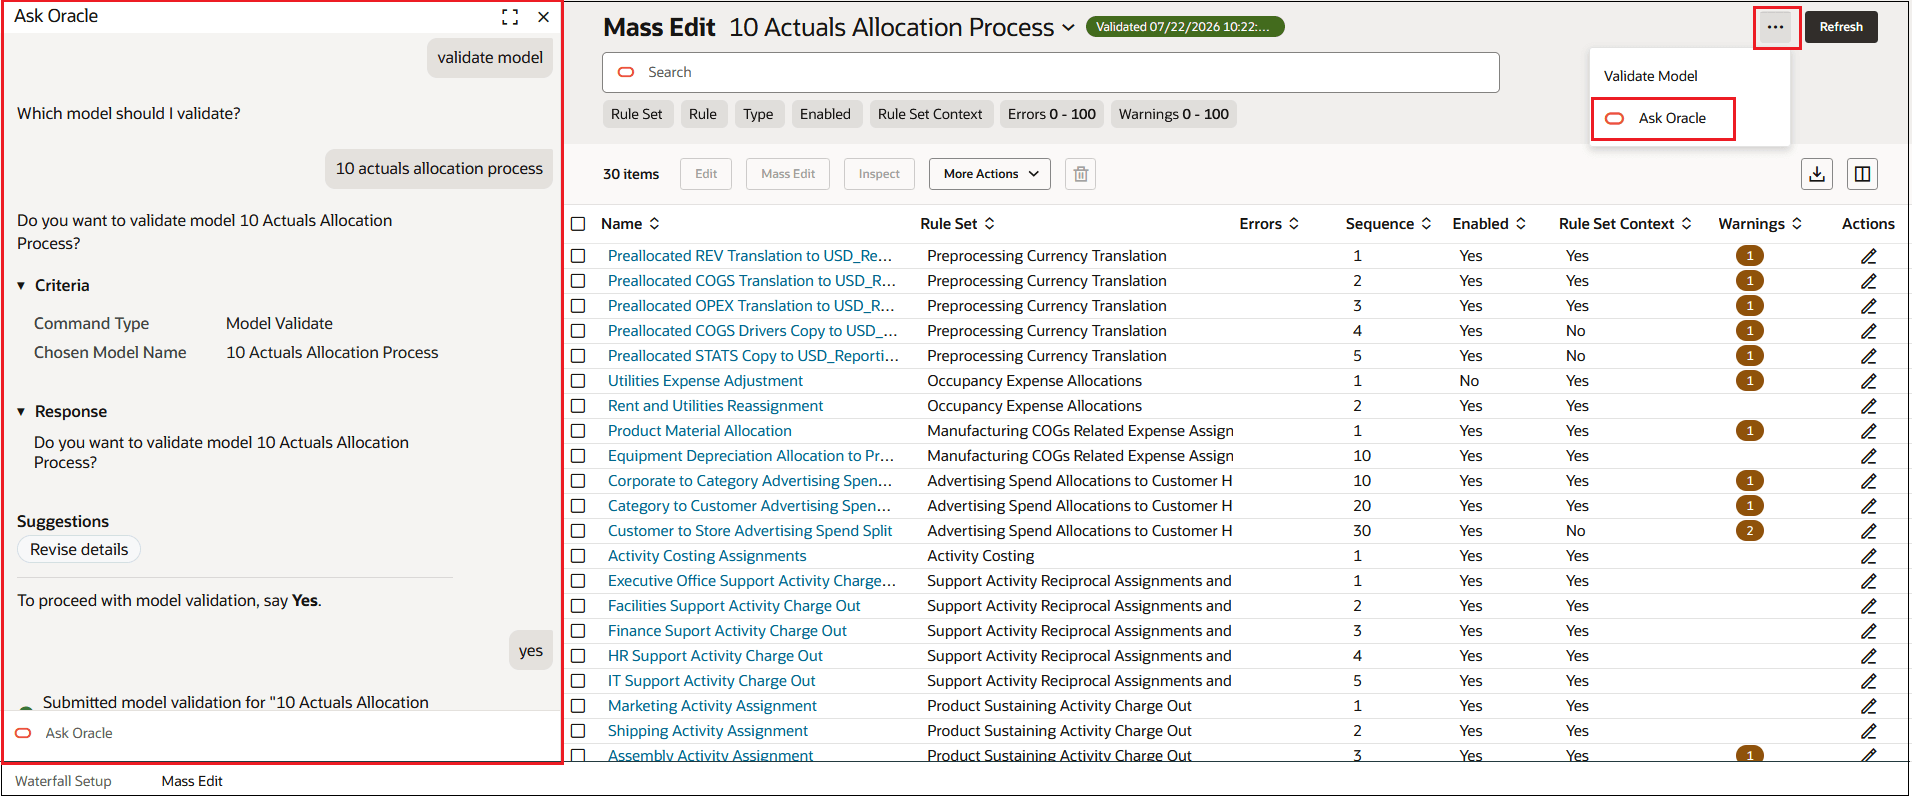Viewport: 1912px width, 801px height.
Task: Open the Corporate to Category Advertising Spen… link
Action: tap(750, 481)
